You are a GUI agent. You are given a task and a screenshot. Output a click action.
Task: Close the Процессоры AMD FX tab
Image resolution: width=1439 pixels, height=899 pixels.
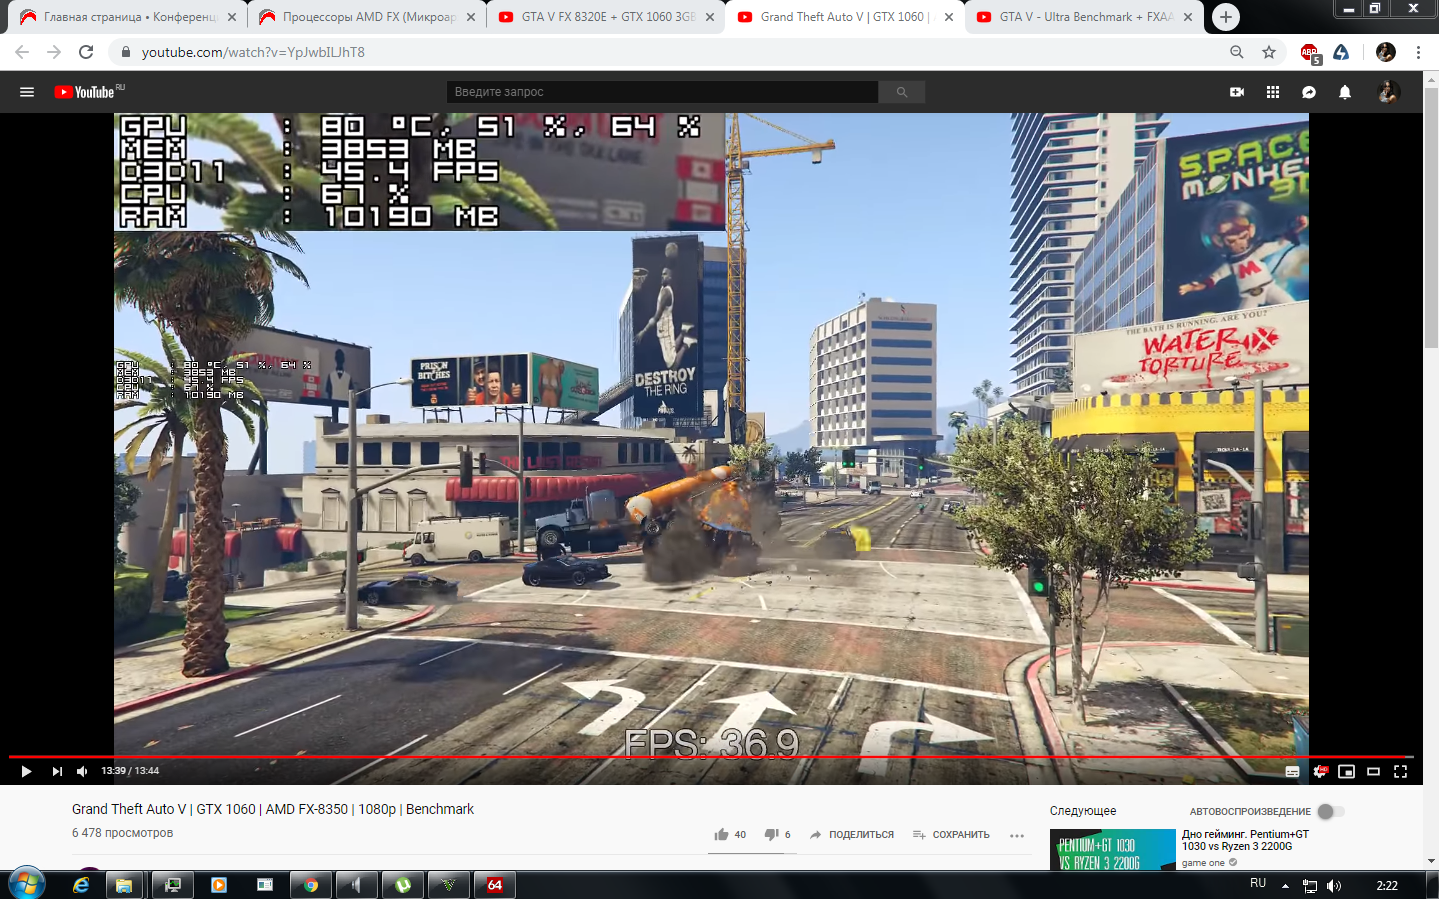point(471,17)
